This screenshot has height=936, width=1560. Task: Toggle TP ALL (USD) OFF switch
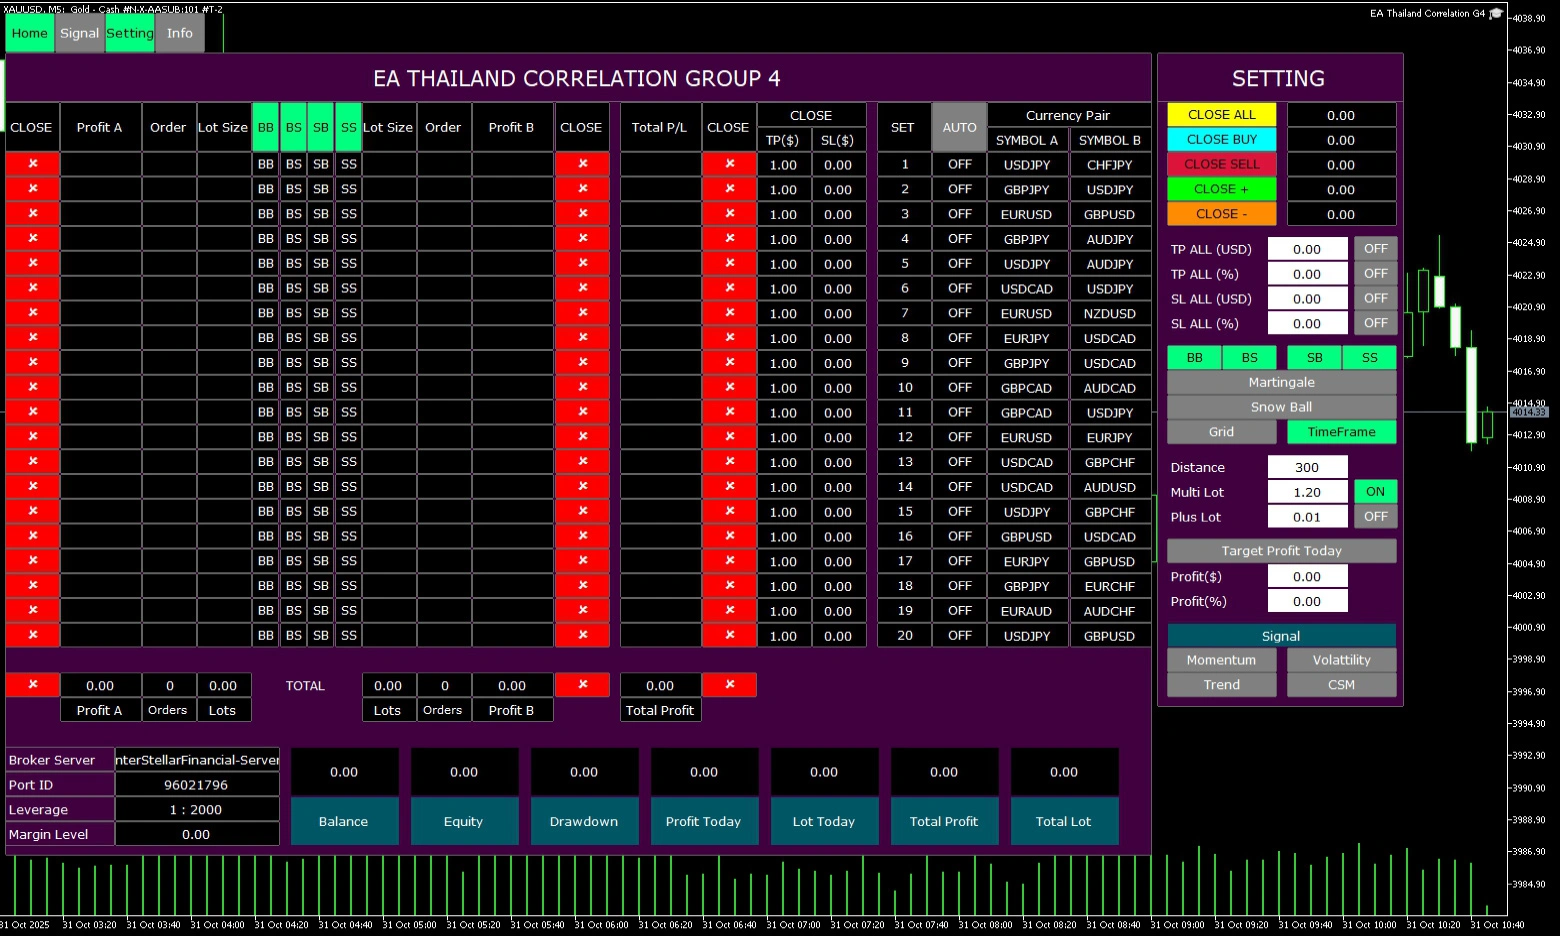[x=1375, y=249]
